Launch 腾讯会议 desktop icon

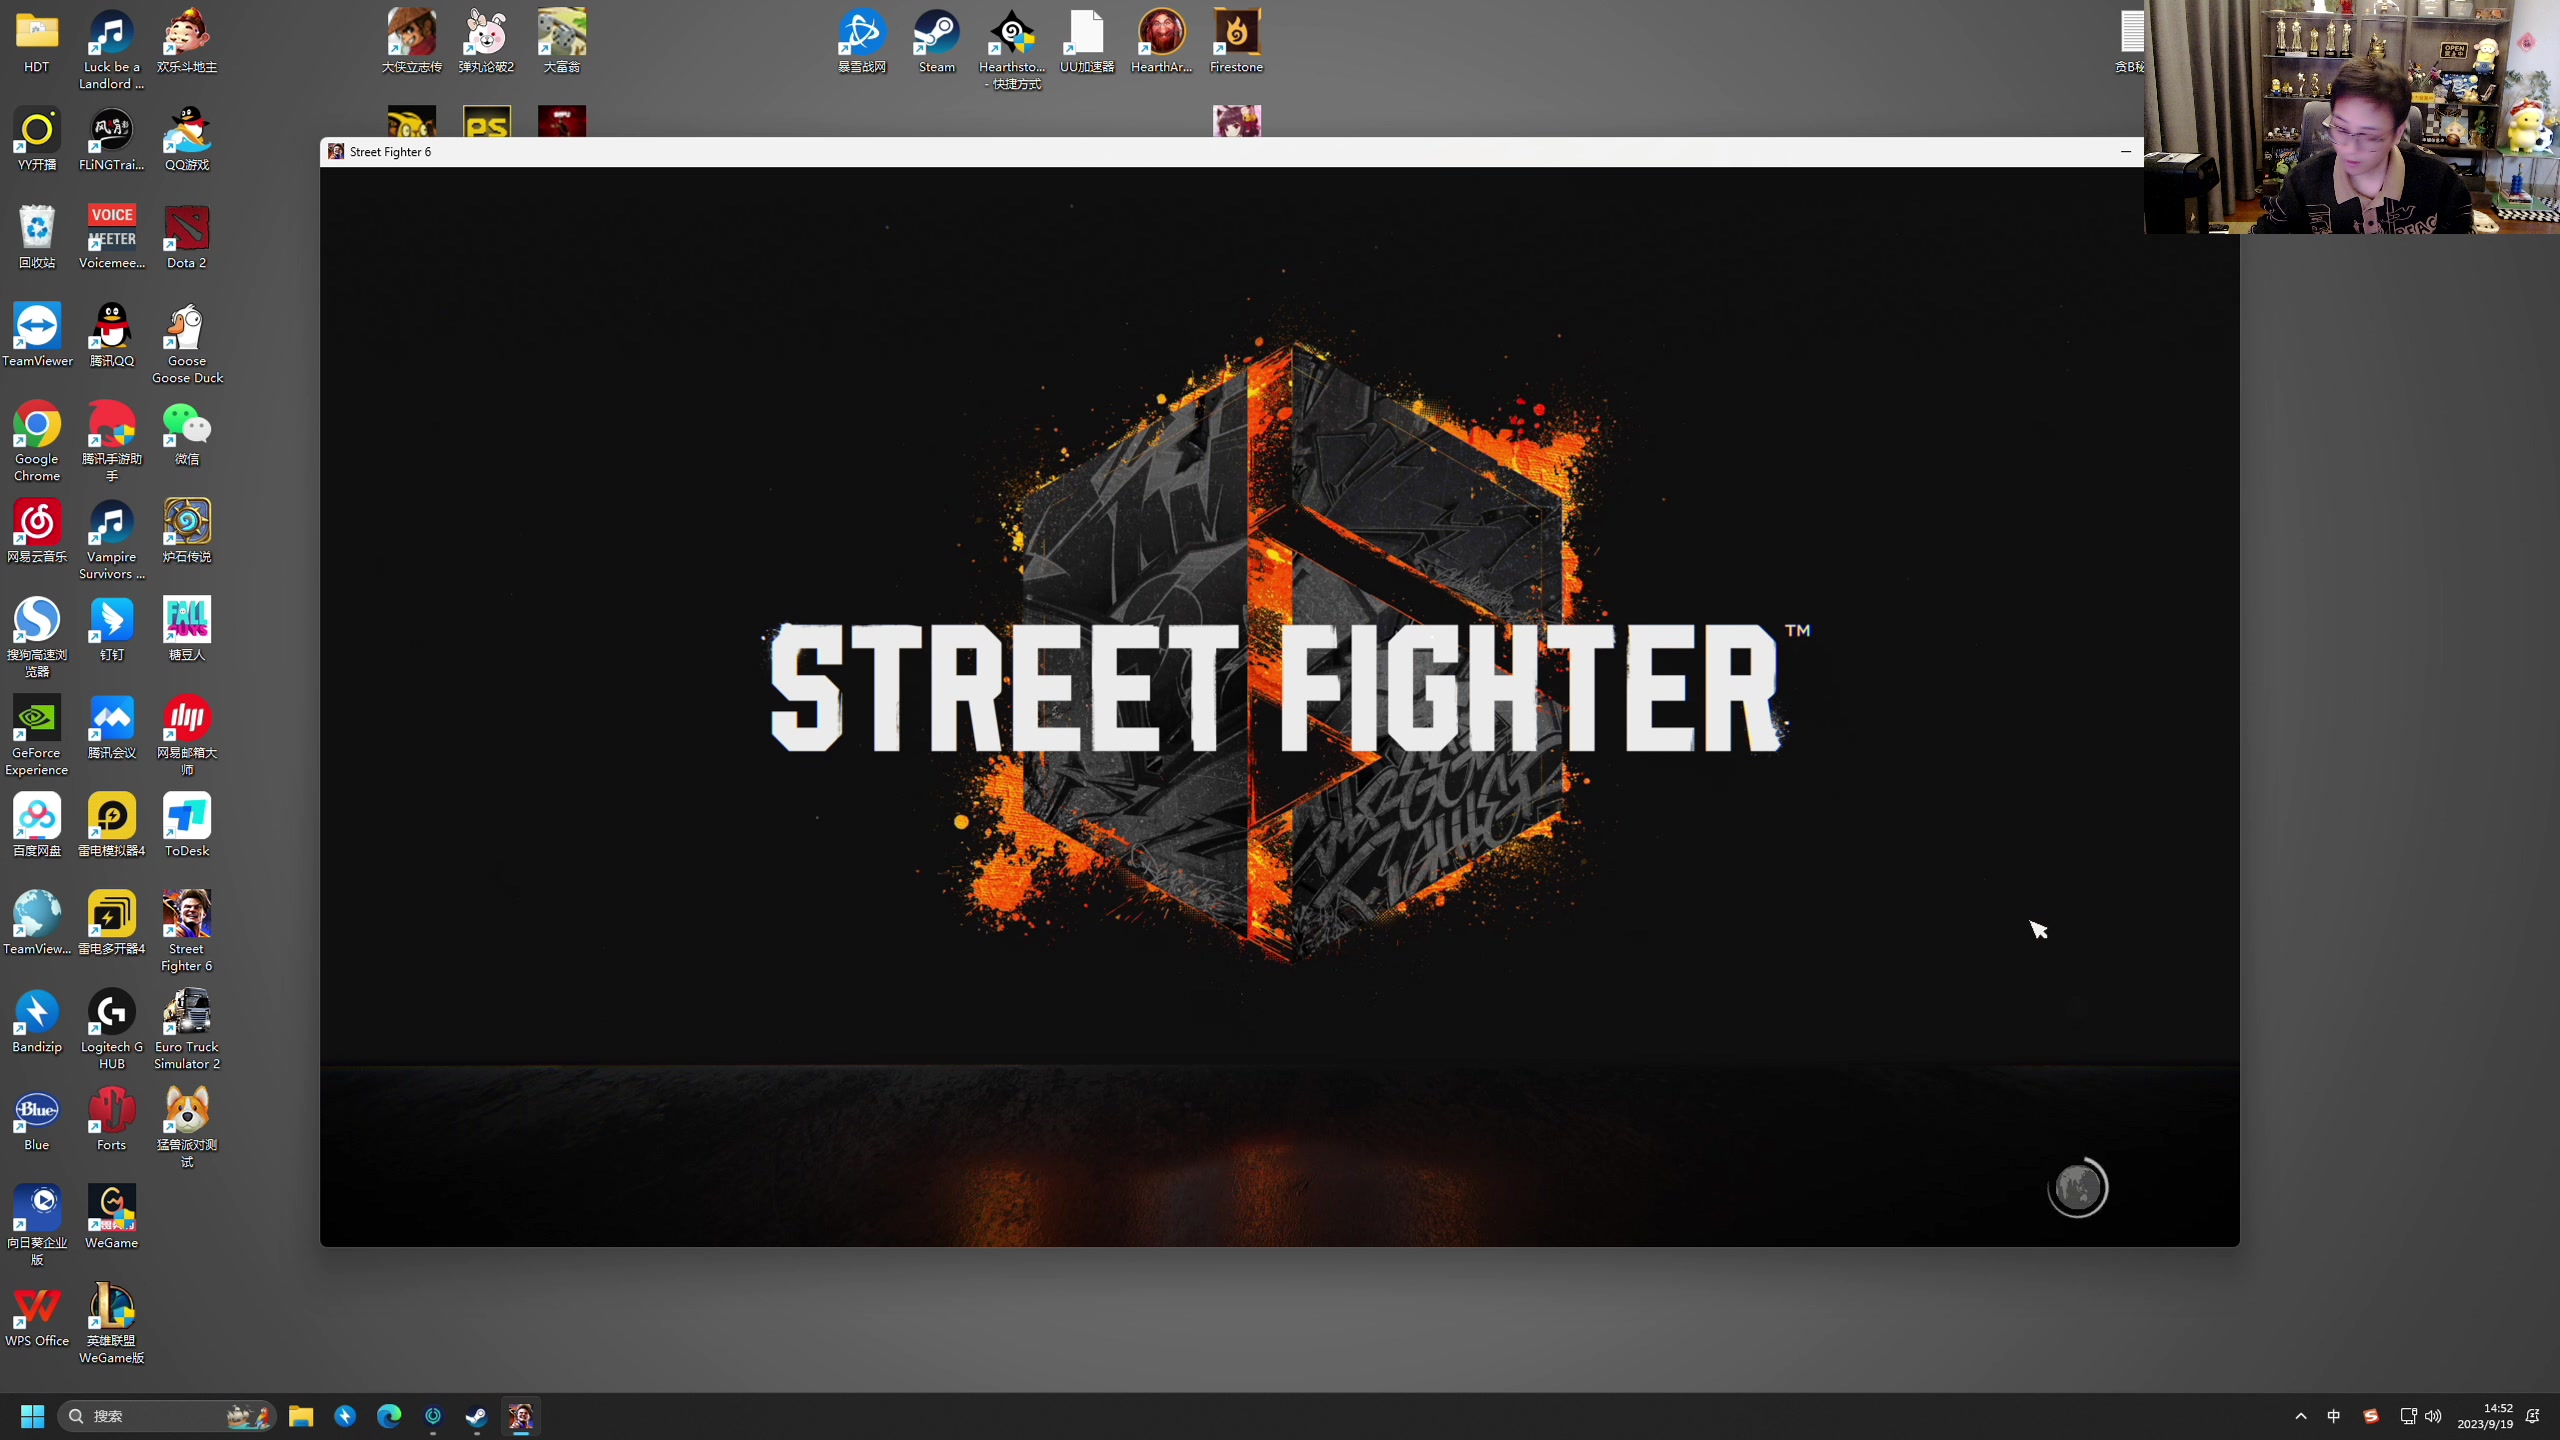(x=111, y=728)
